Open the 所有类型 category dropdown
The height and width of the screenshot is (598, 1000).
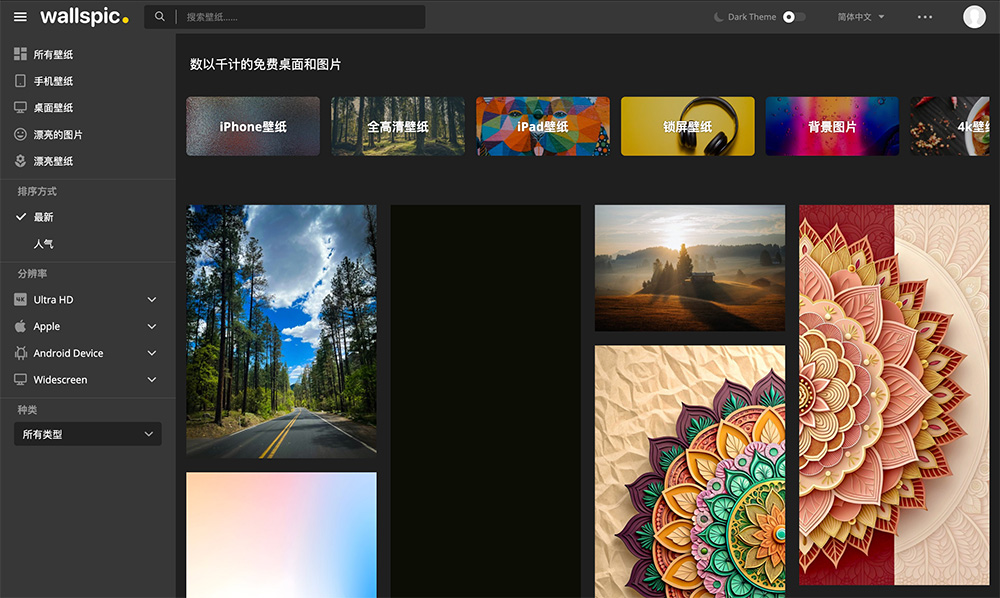87,433
